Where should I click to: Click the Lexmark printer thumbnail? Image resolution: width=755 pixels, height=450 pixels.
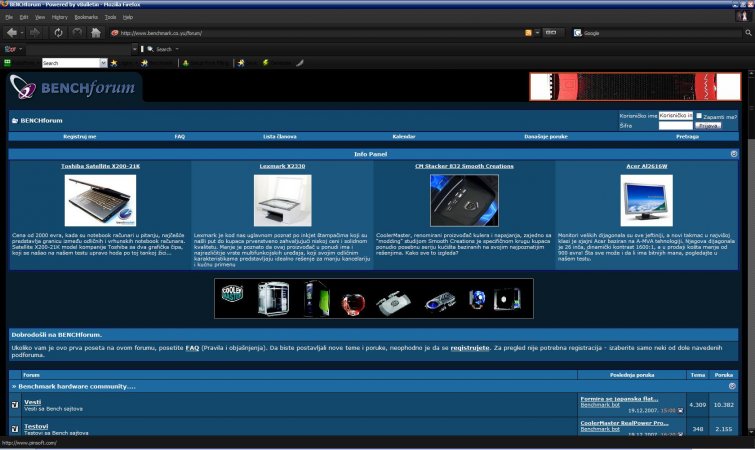point(283,200)
